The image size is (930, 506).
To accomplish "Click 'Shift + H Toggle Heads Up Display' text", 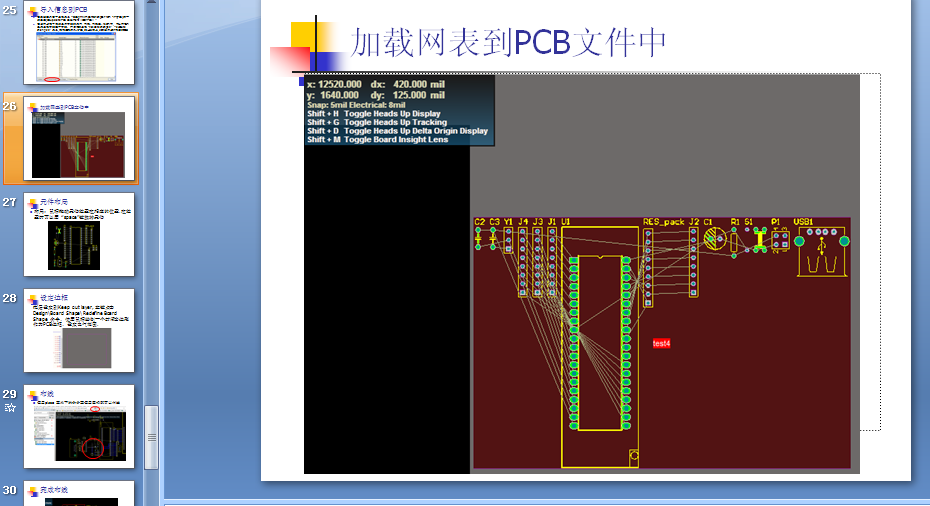I will 374,113.
